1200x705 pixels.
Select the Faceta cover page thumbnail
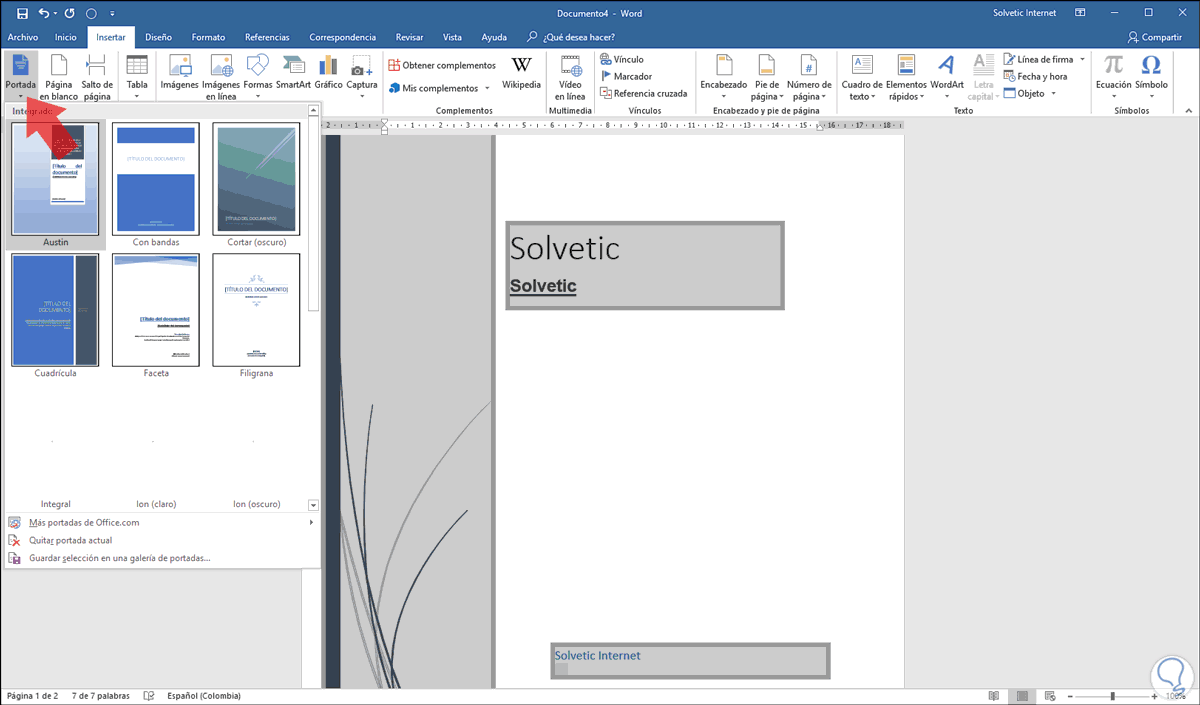point(156,312)
